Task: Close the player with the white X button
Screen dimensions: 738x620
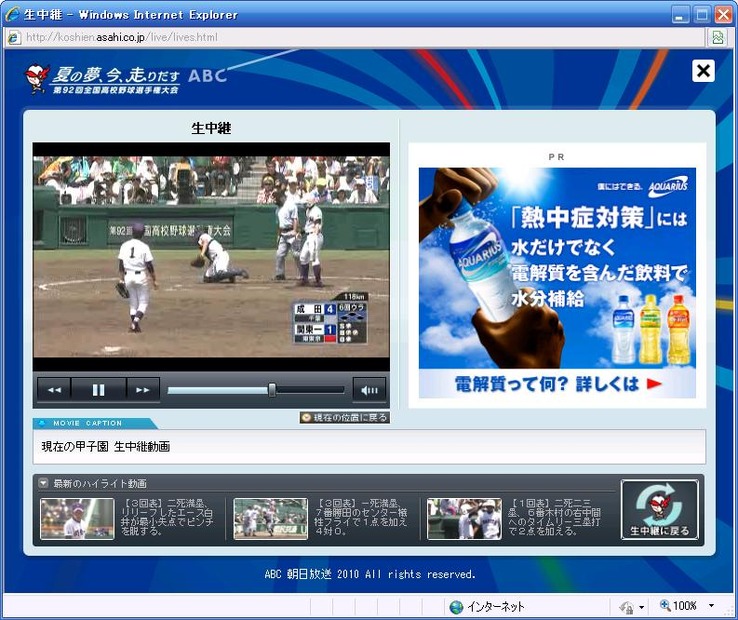Action: (x=703, y=71)
